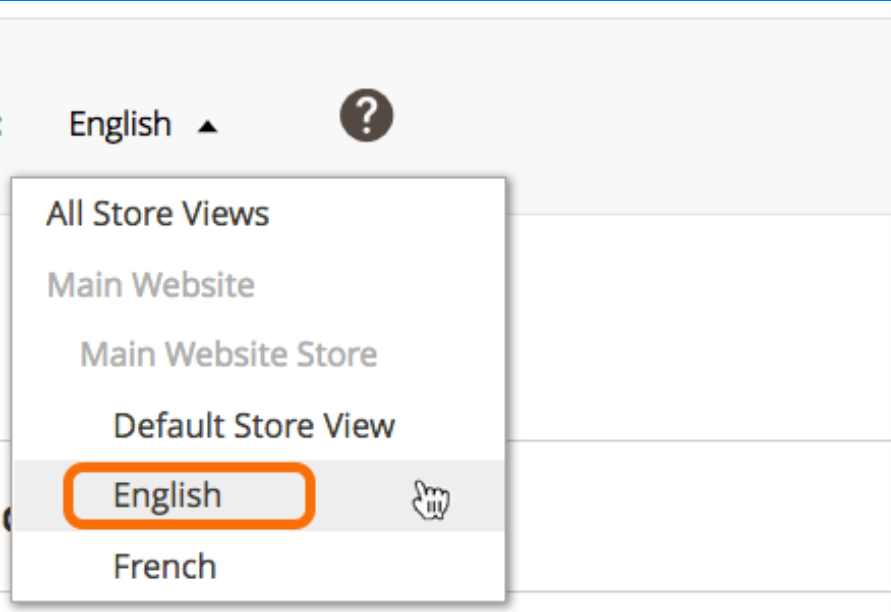Click the greyed-out Main Website Store entry

tap(228, 354)
